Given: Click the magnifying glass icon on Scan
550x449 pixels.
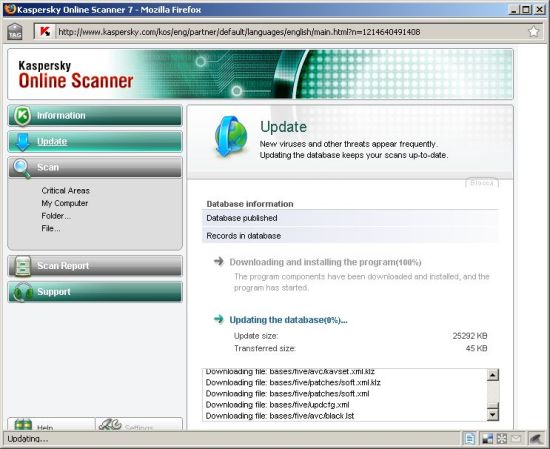Looking at the screenshot, I should click(x=22, y=168).
